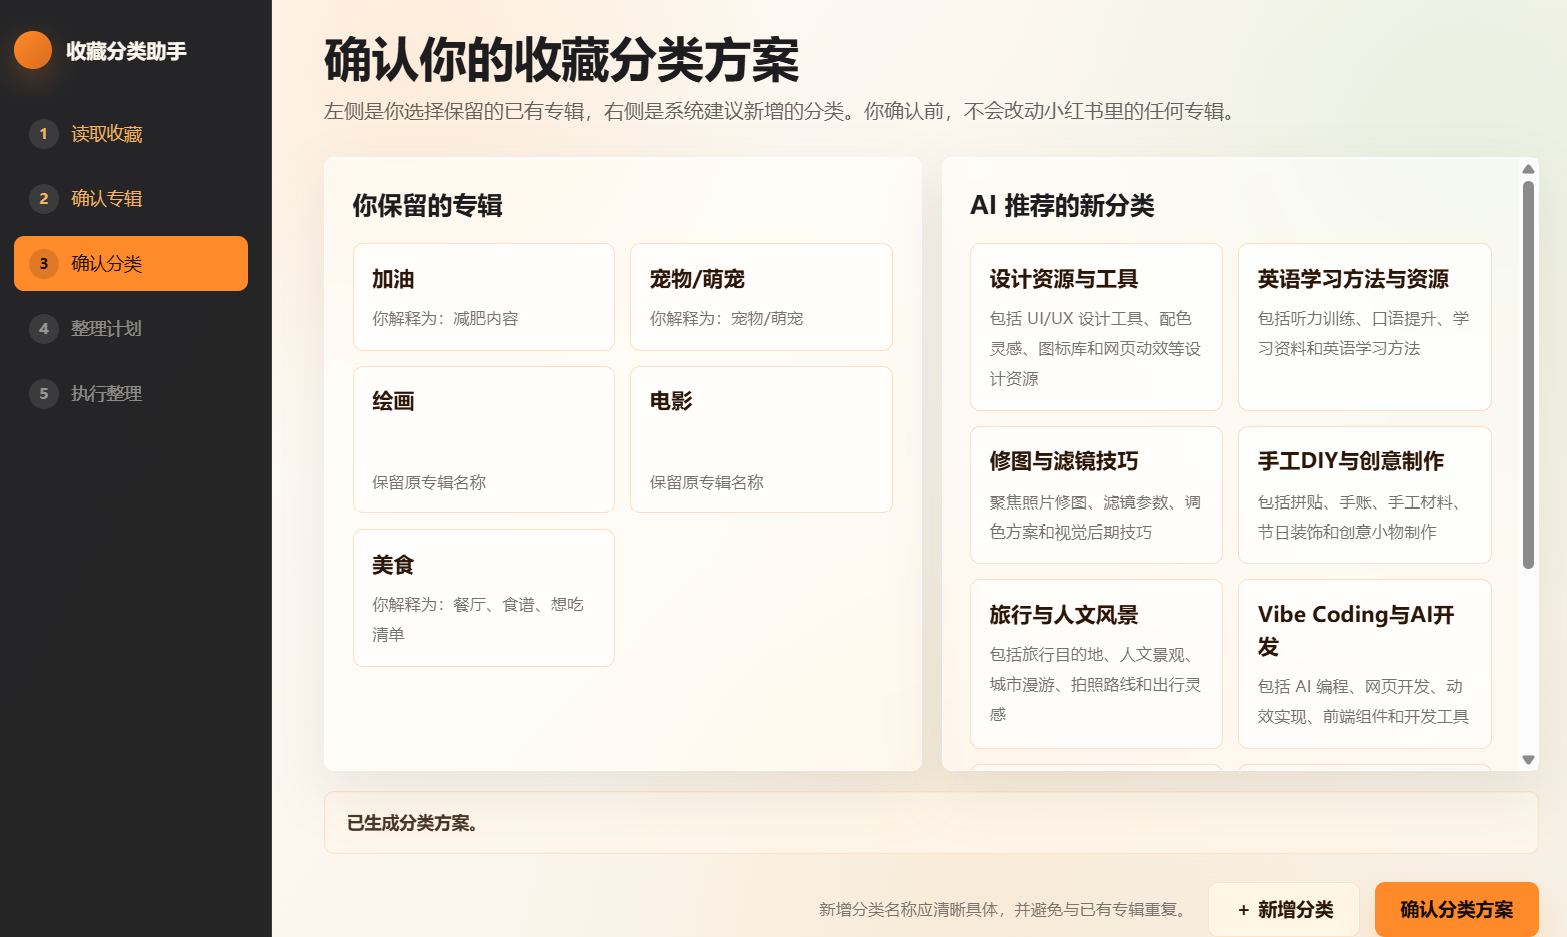
Task: Open 旅行与人文风景 category card
Action: point(1096,664)
